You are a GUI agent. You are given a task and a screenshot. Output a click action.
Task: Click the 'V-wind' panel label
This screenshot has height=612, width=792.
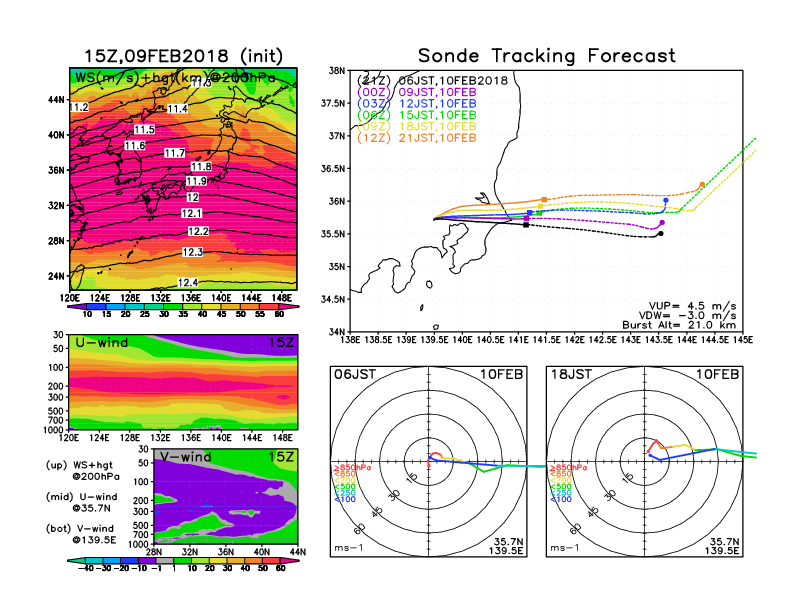click(x=185, y=457)
